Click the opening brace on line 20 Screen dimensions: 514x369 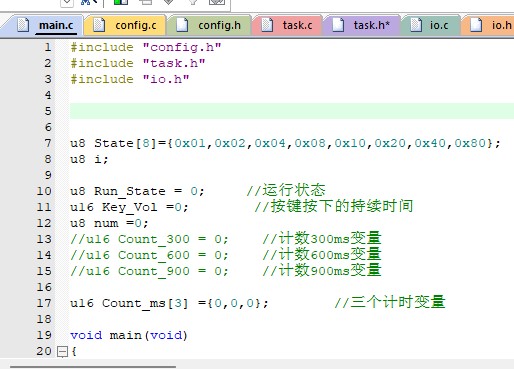coord(74,351)
